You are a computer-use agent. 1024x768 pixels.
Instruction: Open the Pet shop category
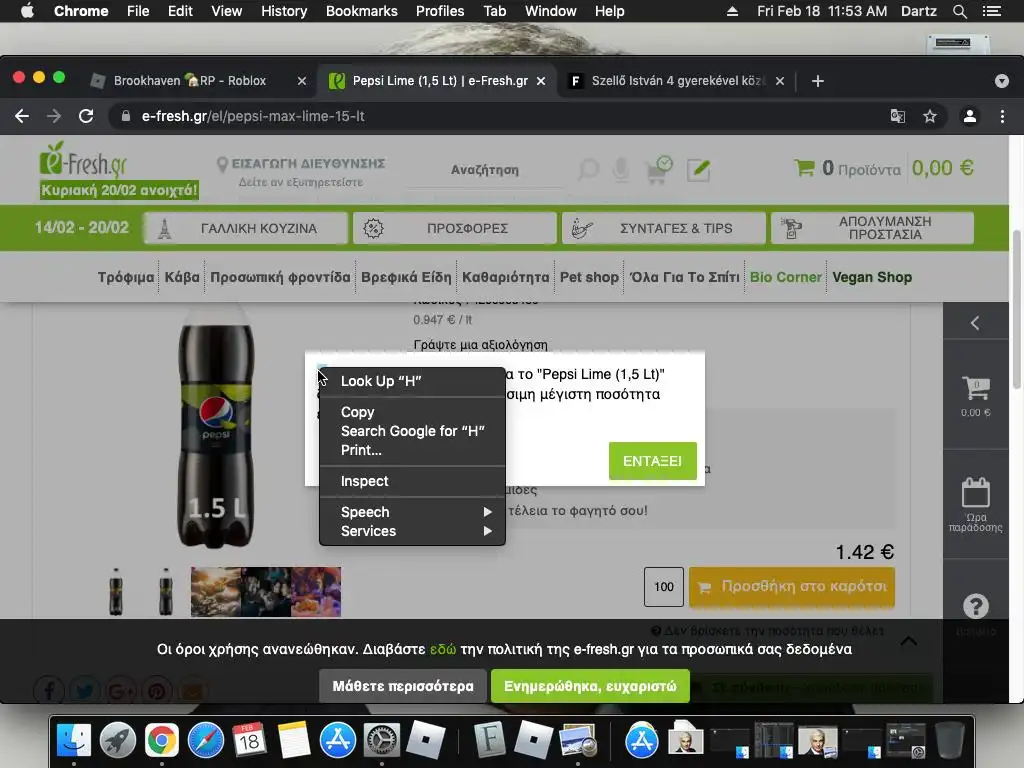[589, 277]
